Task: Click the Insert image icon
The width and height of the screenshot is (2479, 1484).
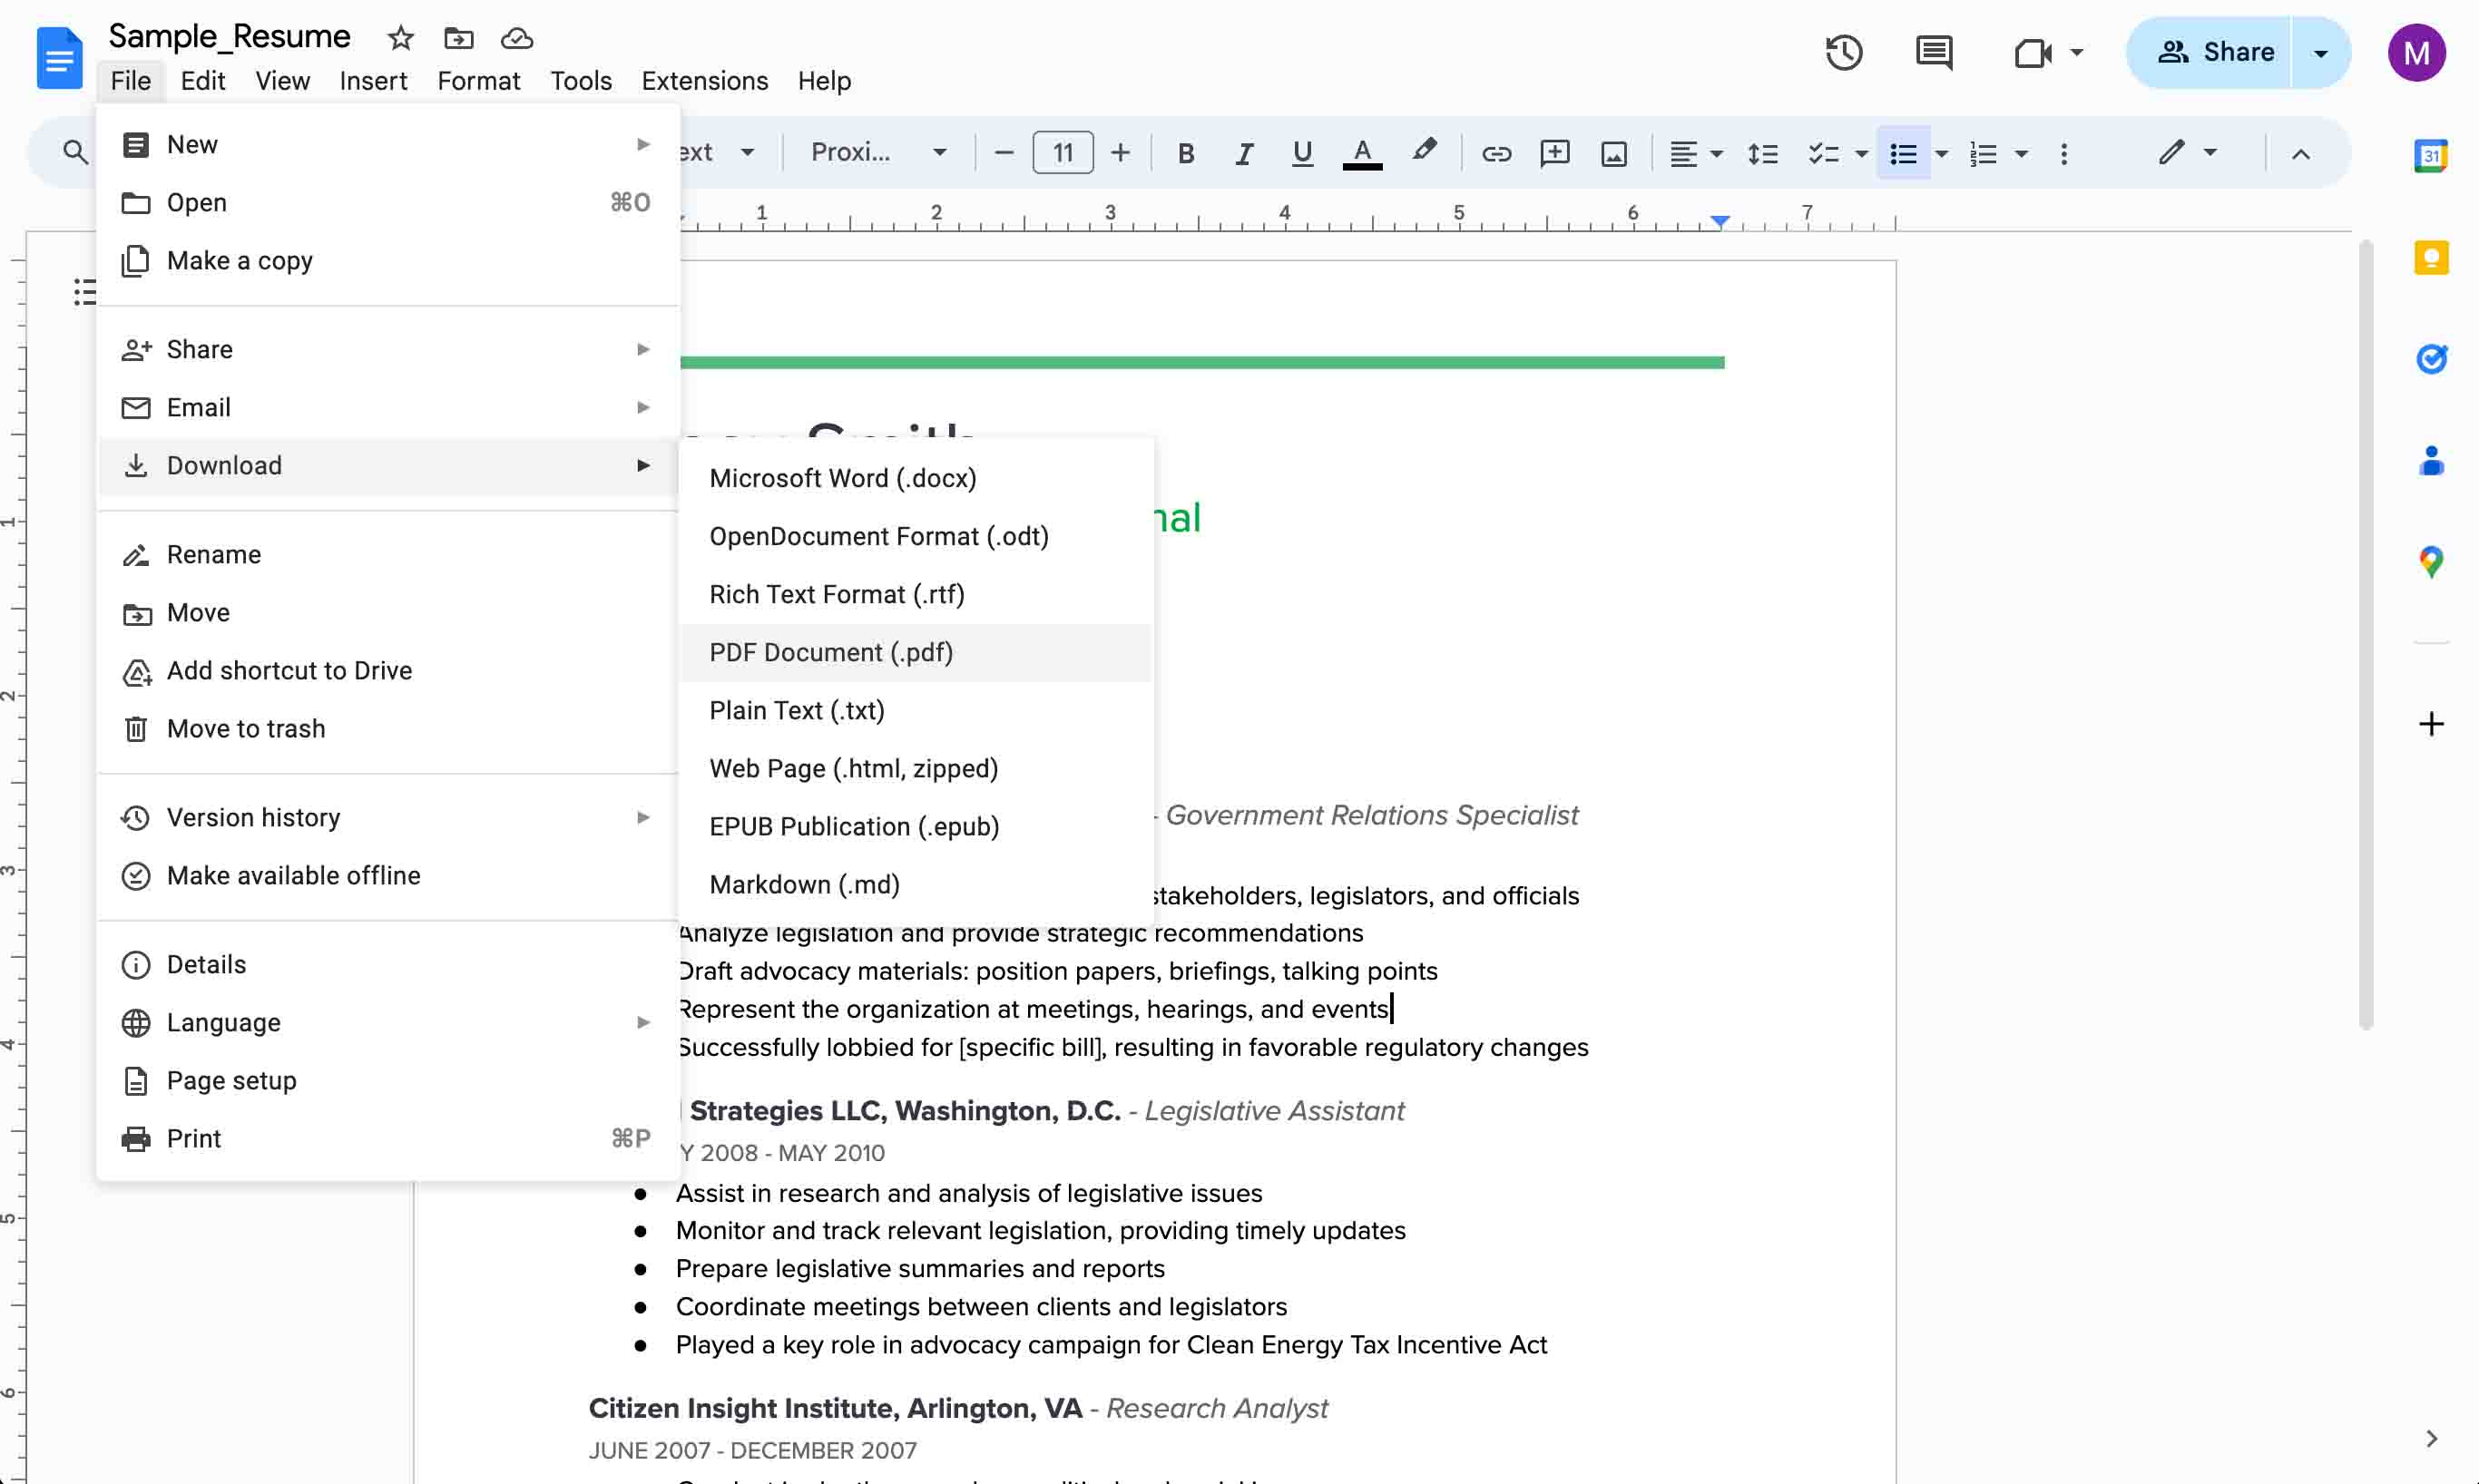Action: [x=1612, y=151]
